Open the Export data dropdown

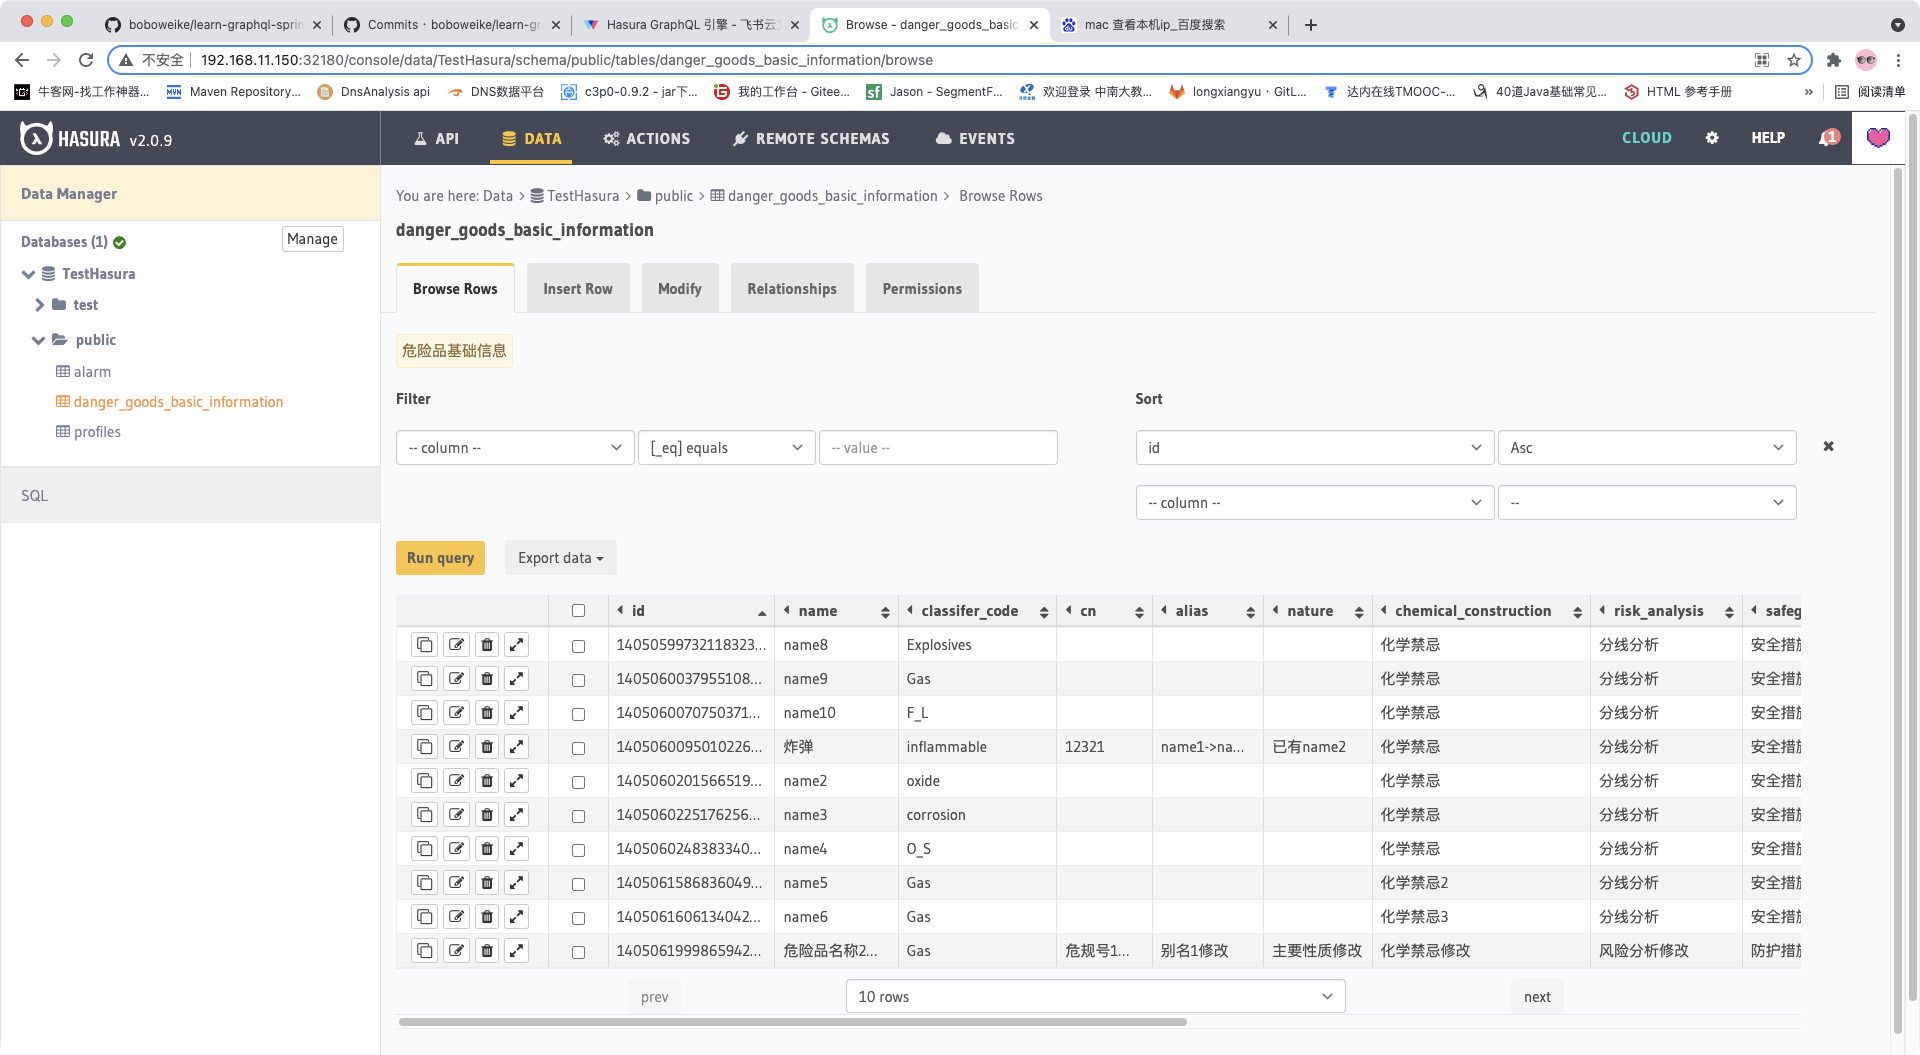tap(560, 557)
